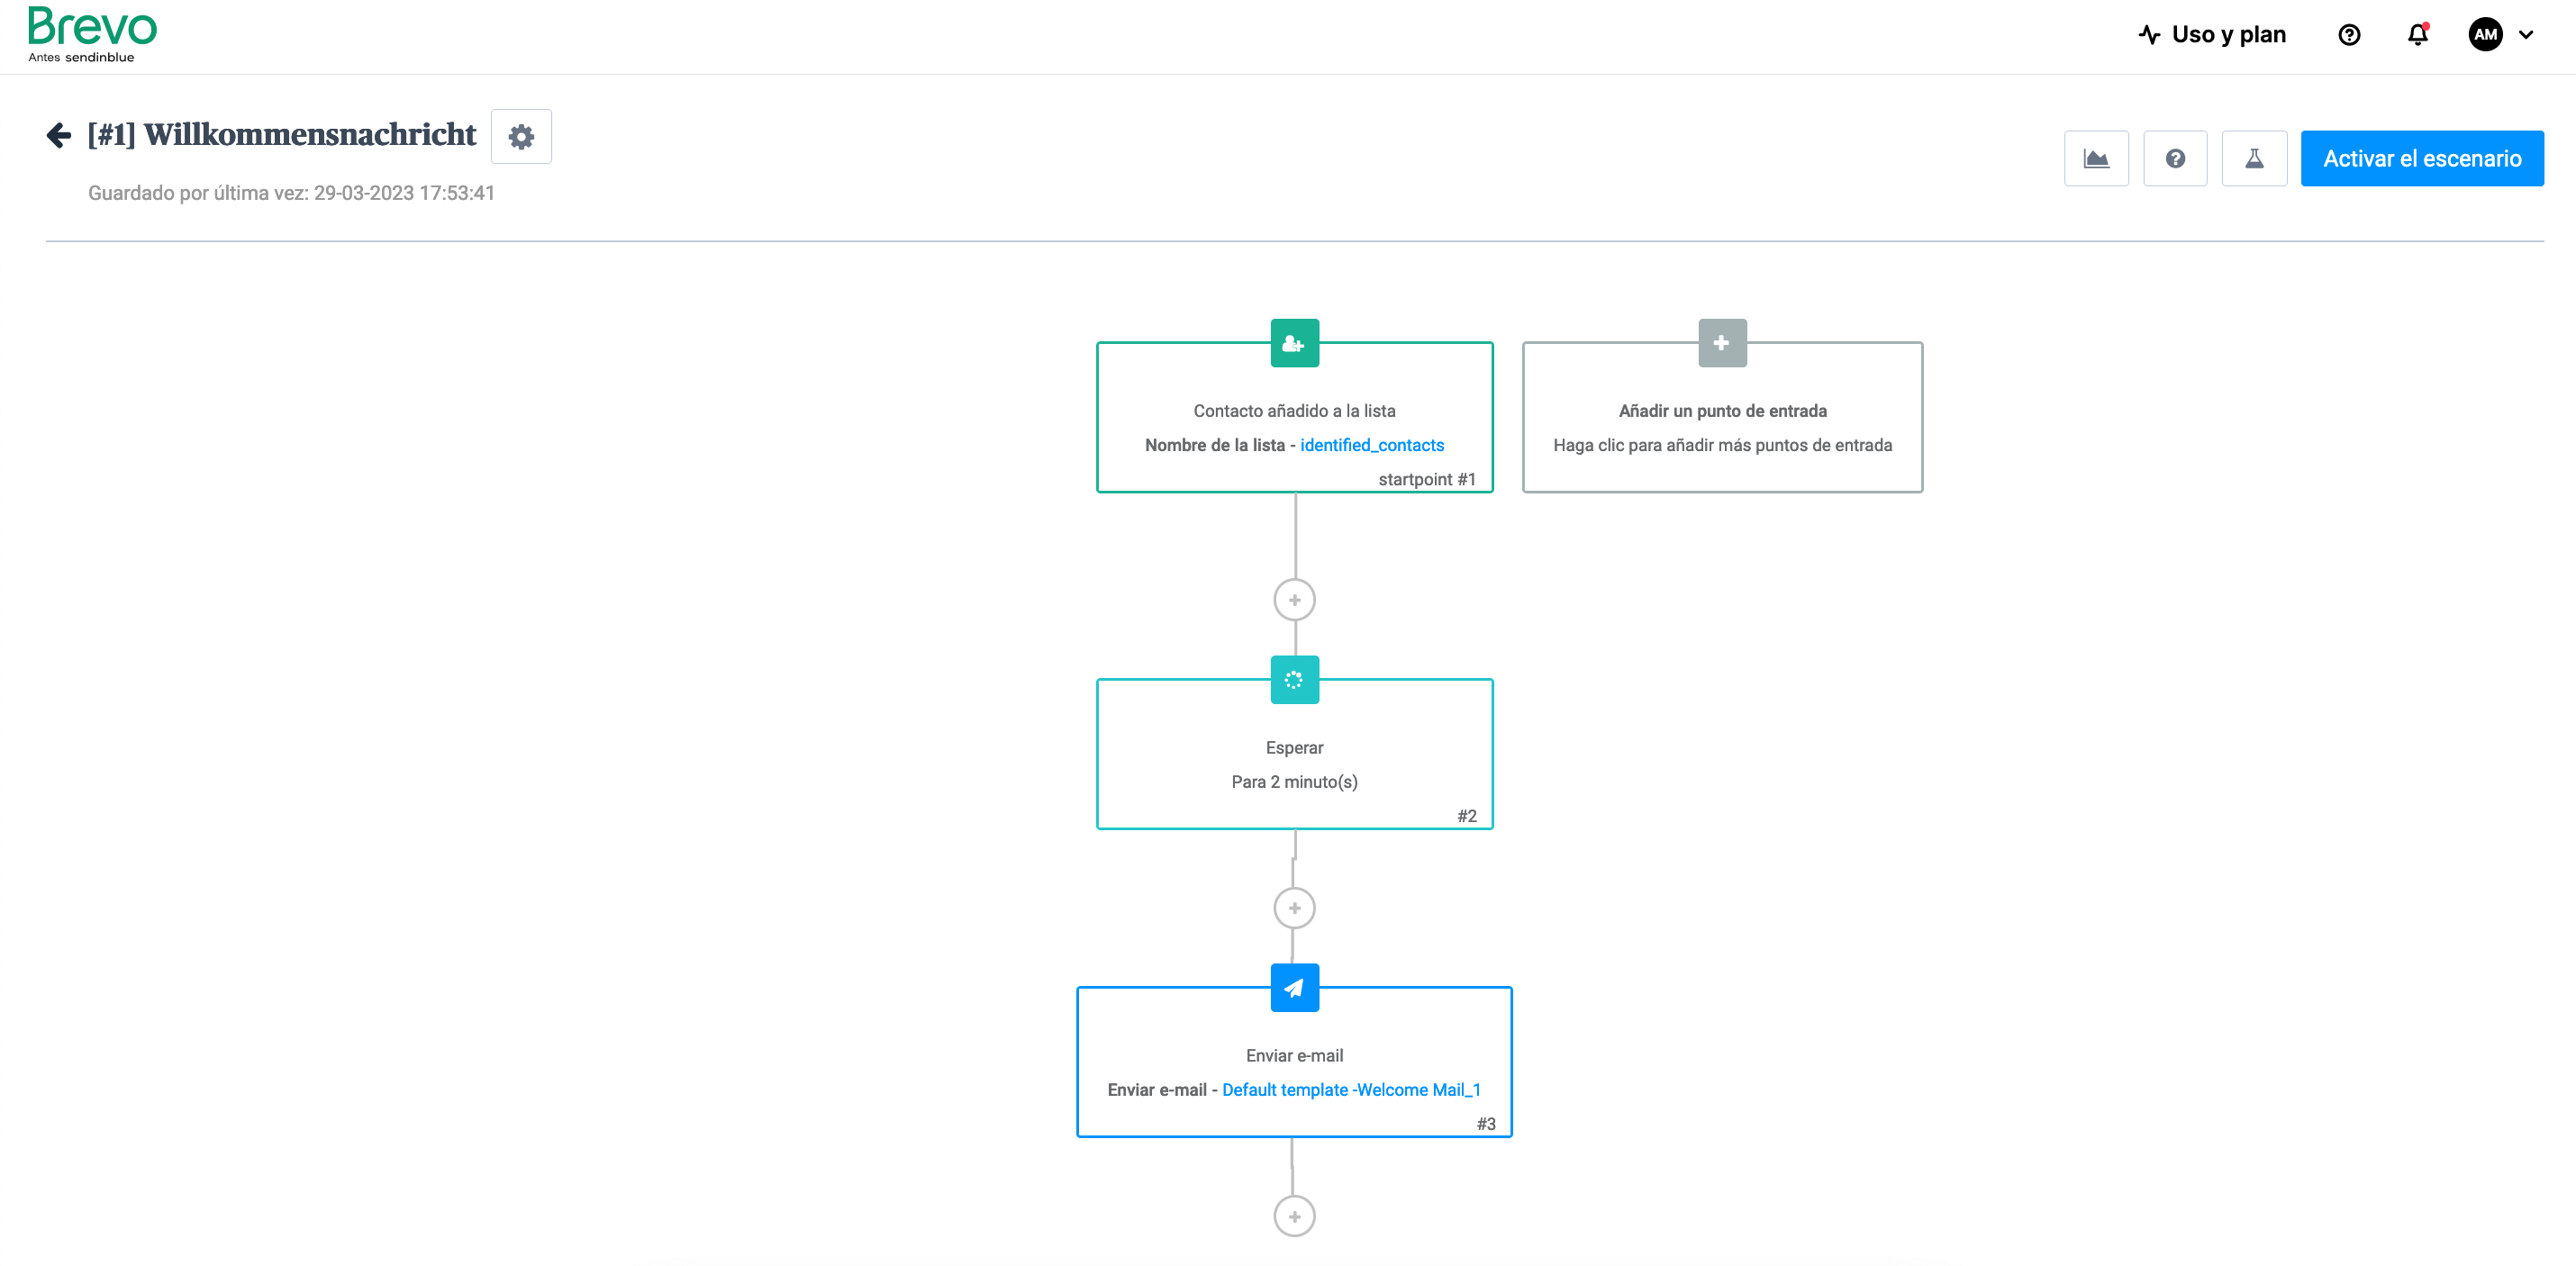Open Default template -Welcome Mail_1 link
2576x1266 pixels.
tap(1351, 1090)
